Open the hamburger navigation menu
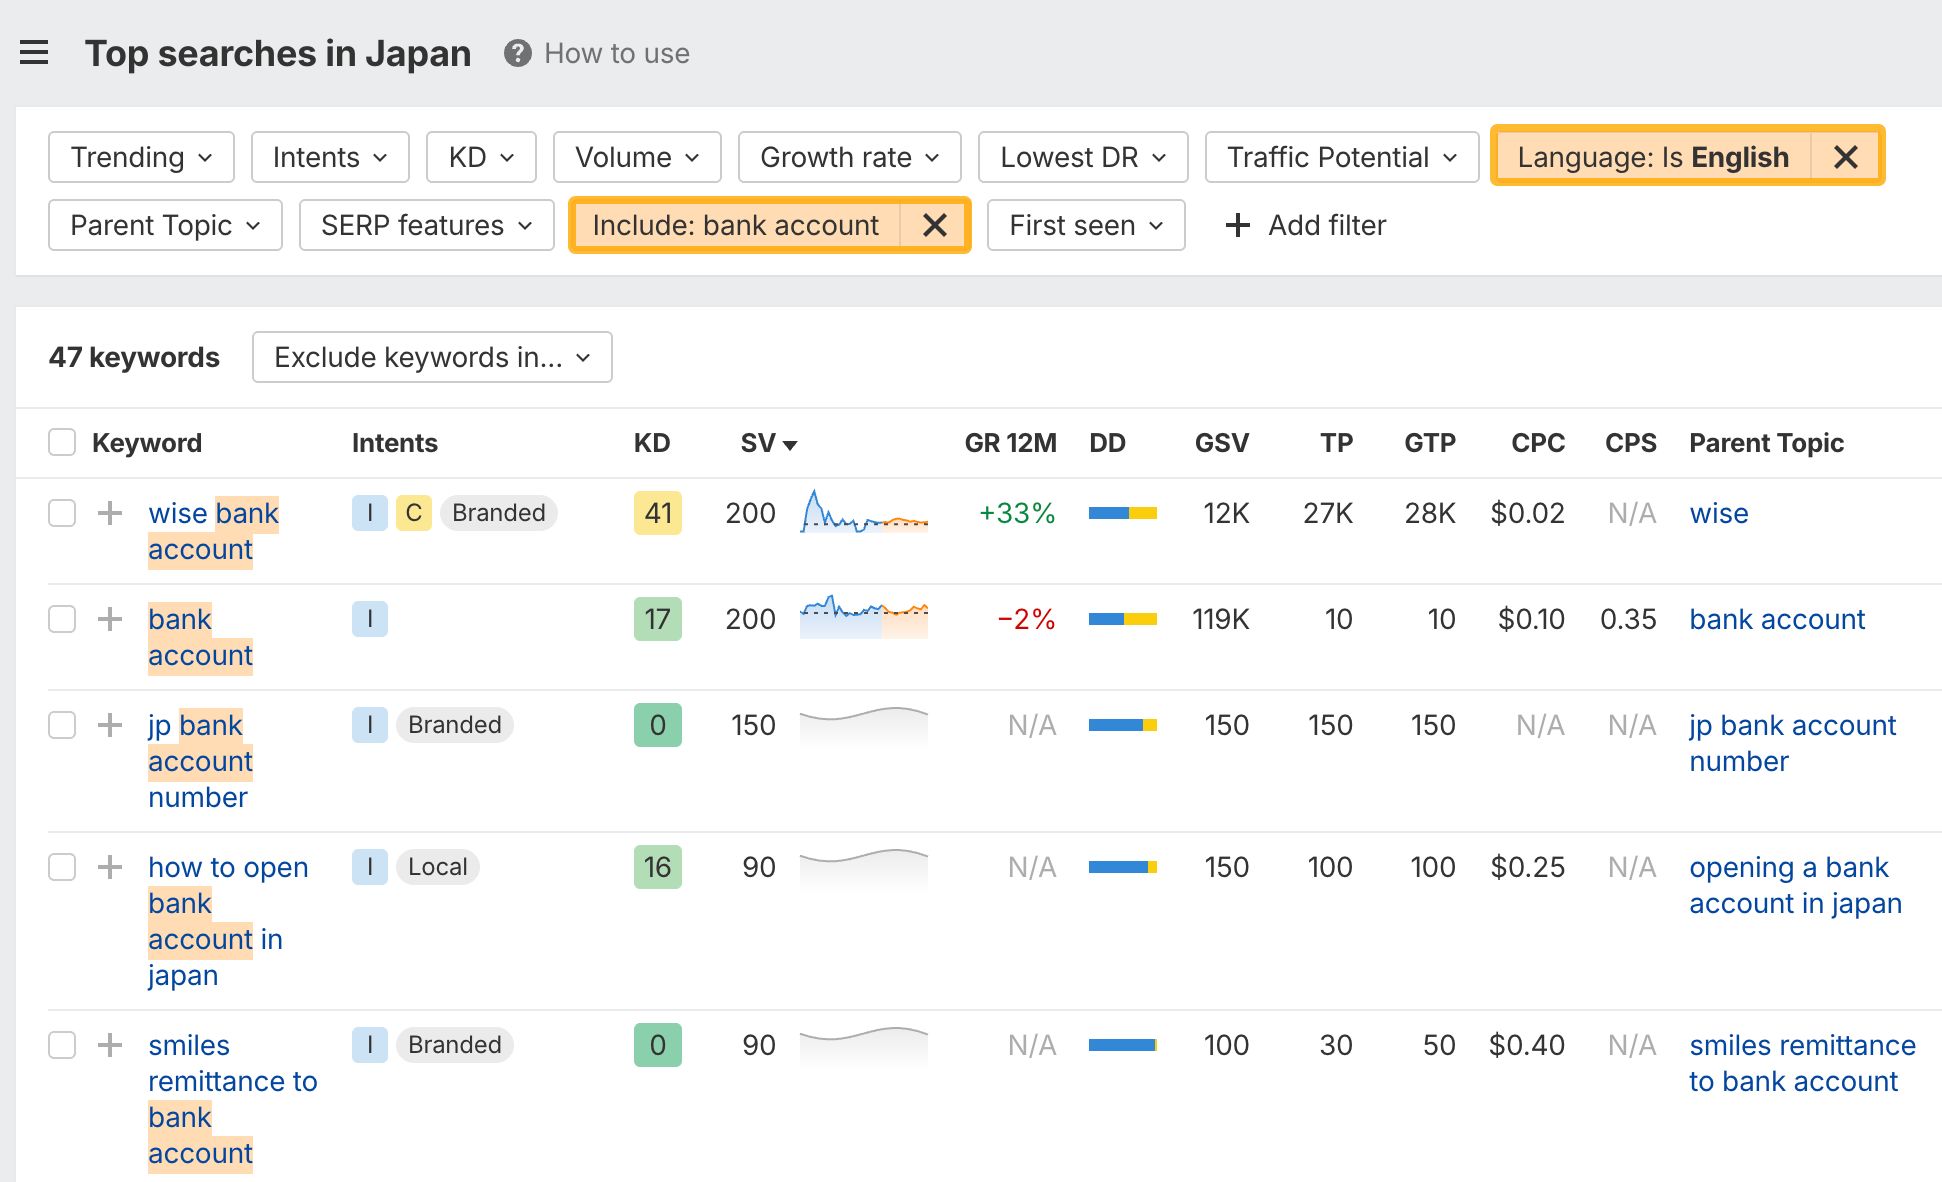The width and height of the screenshot is (1942, 1182). point(34,53)
